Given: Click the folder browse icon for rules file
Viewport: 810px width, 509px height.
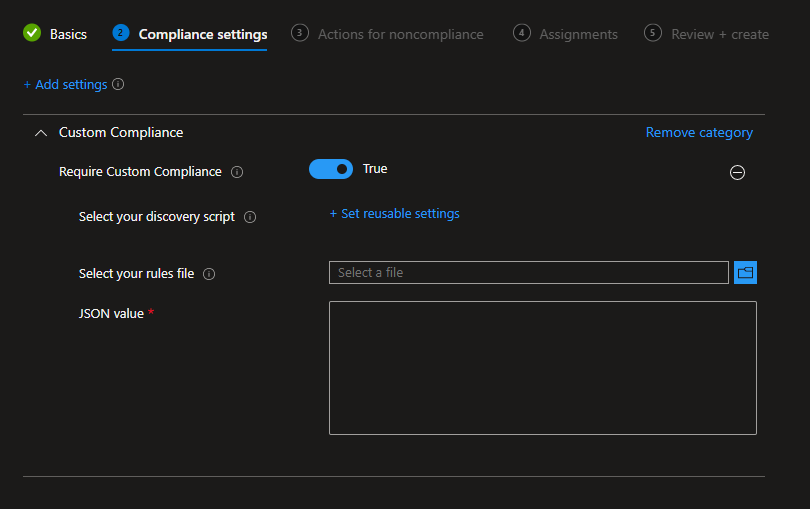Looking at the screenshot, I should tap(745, 272).
